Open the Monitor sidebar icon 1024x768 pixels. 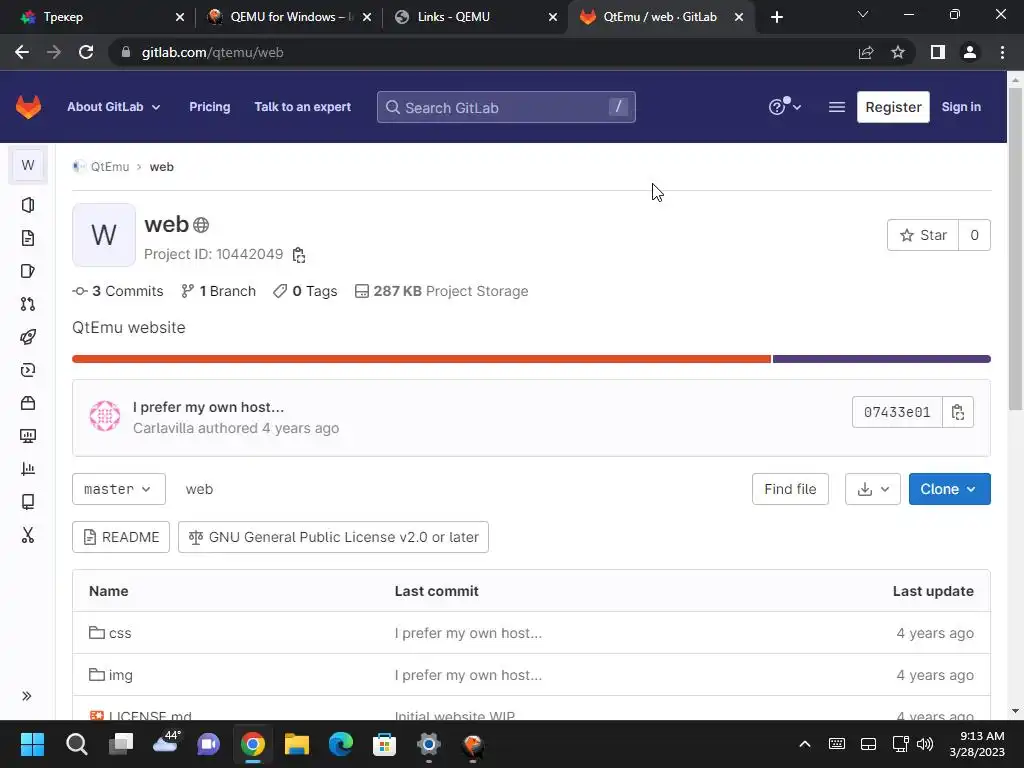pos(27,436)
